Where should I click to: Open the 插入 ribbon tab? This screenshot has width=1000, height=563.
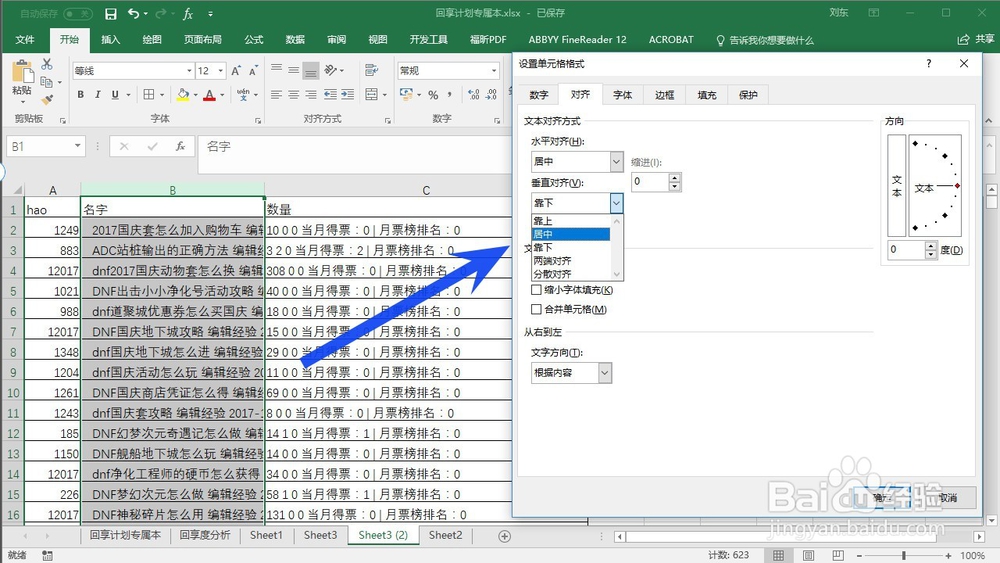click(110, 40)
